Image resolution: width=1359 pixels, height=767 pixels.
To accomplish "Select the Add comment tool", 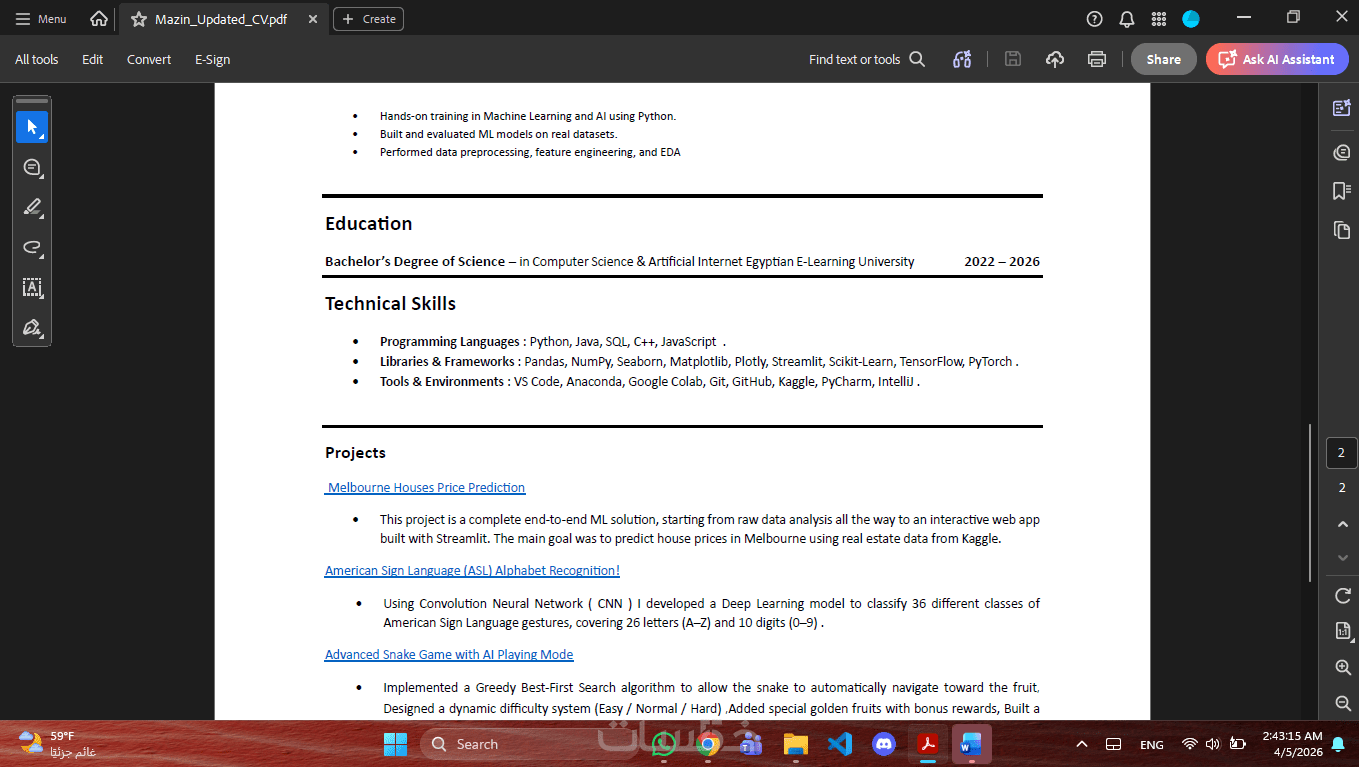I will 32,167.
